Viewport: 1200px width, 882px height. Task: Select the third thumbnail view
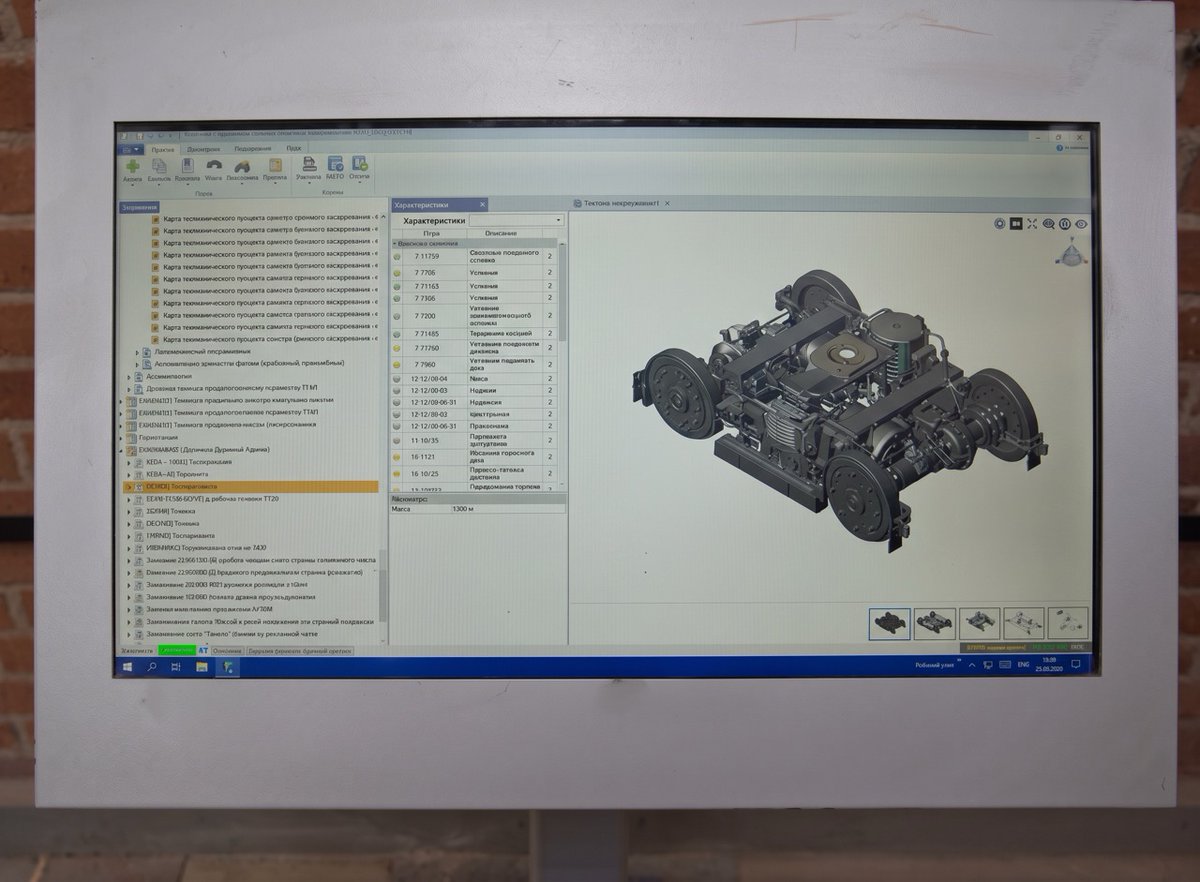click(x=980, y=623)
